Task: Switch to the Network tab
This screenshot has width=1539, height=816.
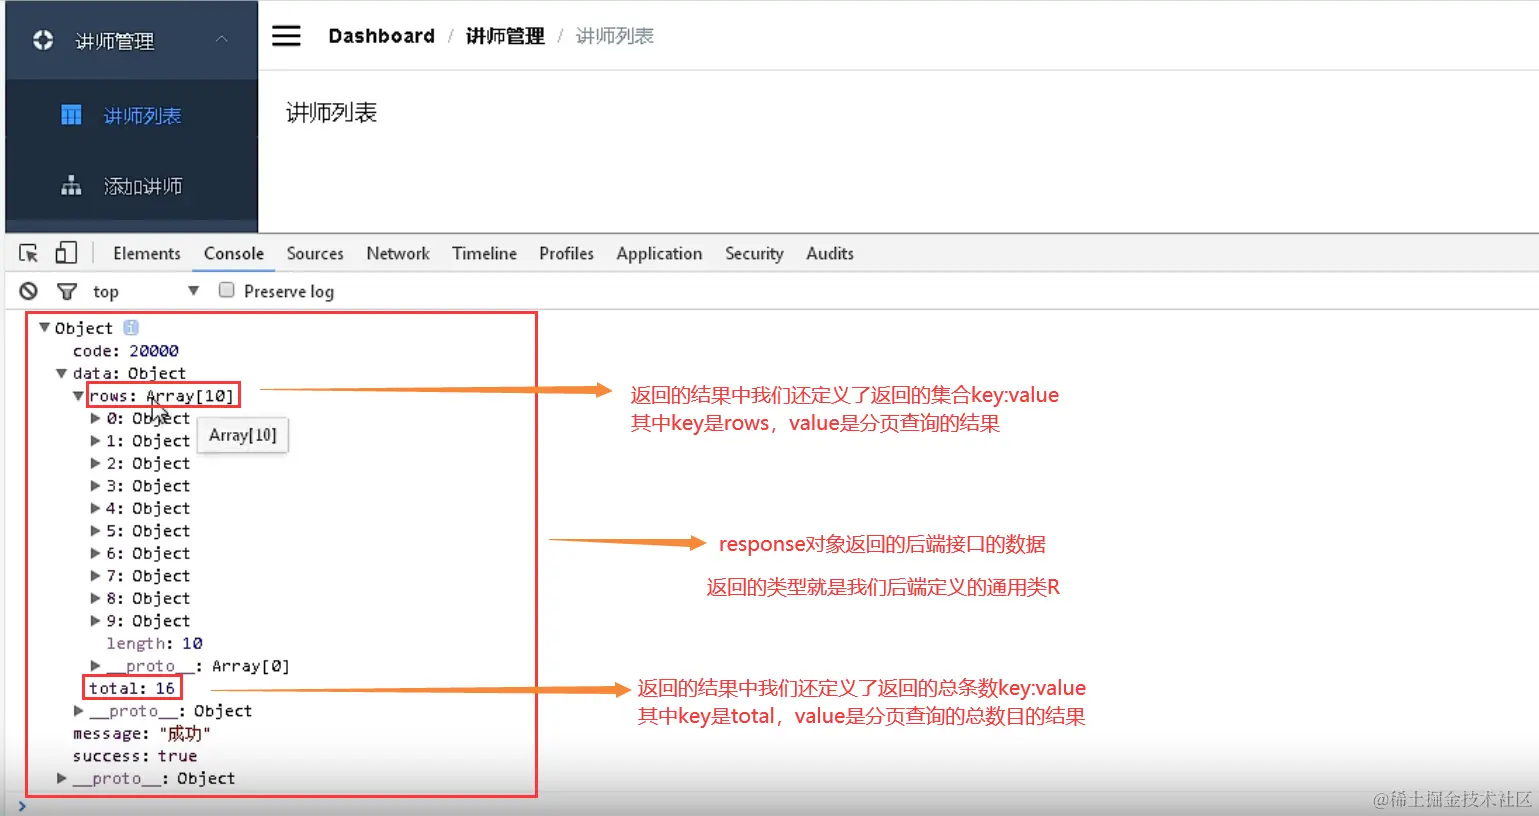Action: (398, 254)
